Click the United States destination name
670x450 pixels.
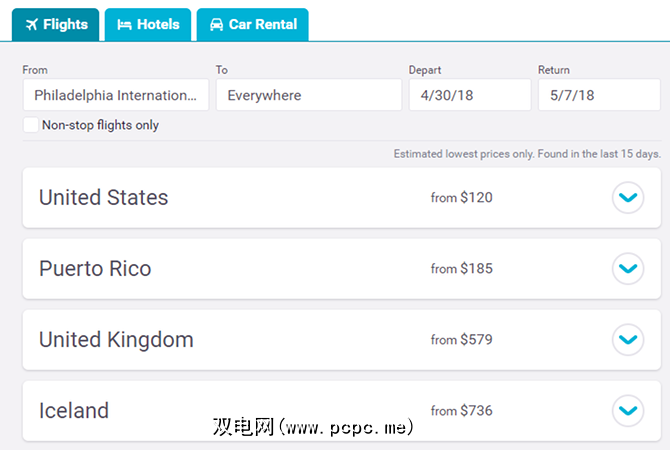click(x=103, y=198)
